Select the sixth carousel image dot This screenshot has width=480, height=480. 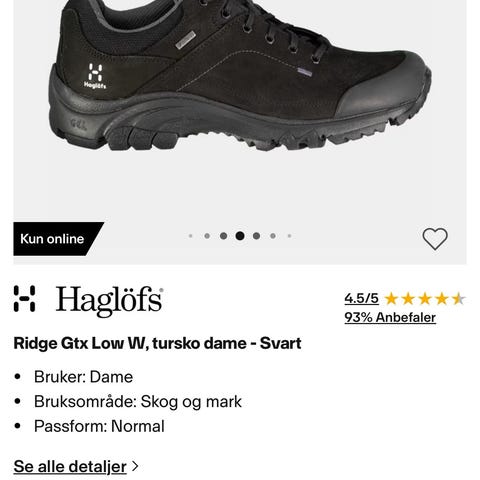tap(273, 236)
